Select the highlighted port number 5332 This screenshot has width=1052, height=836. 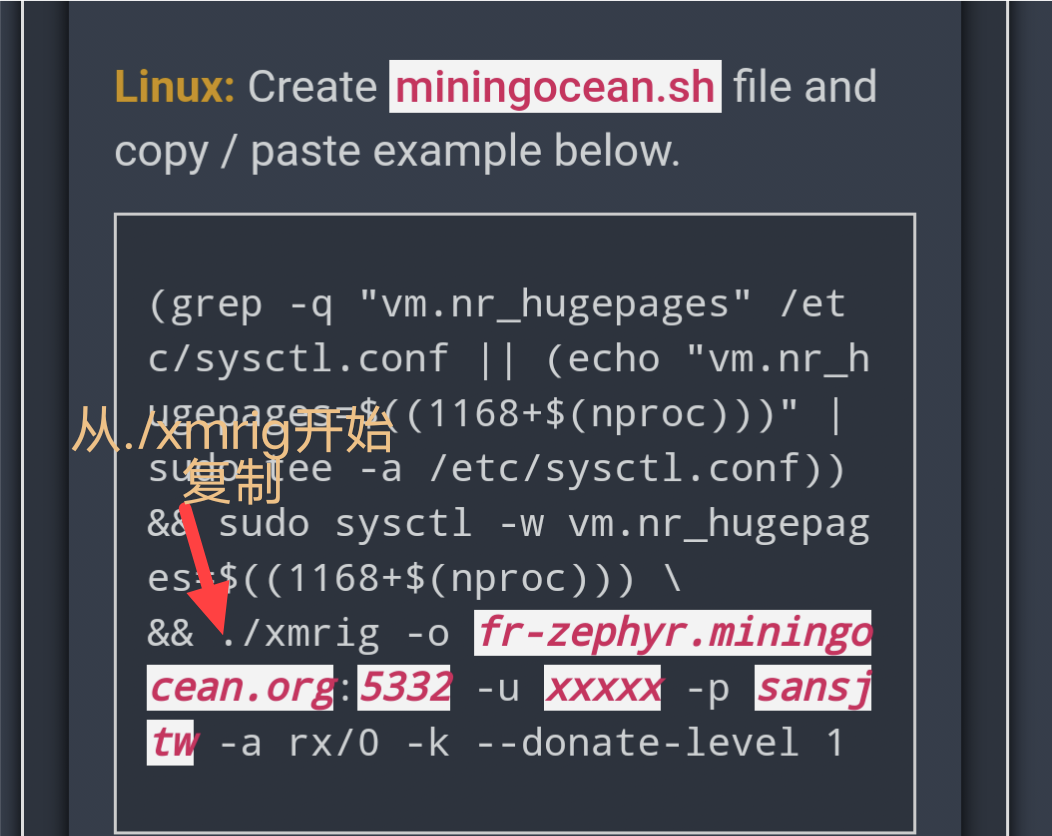tap(405, 688)
